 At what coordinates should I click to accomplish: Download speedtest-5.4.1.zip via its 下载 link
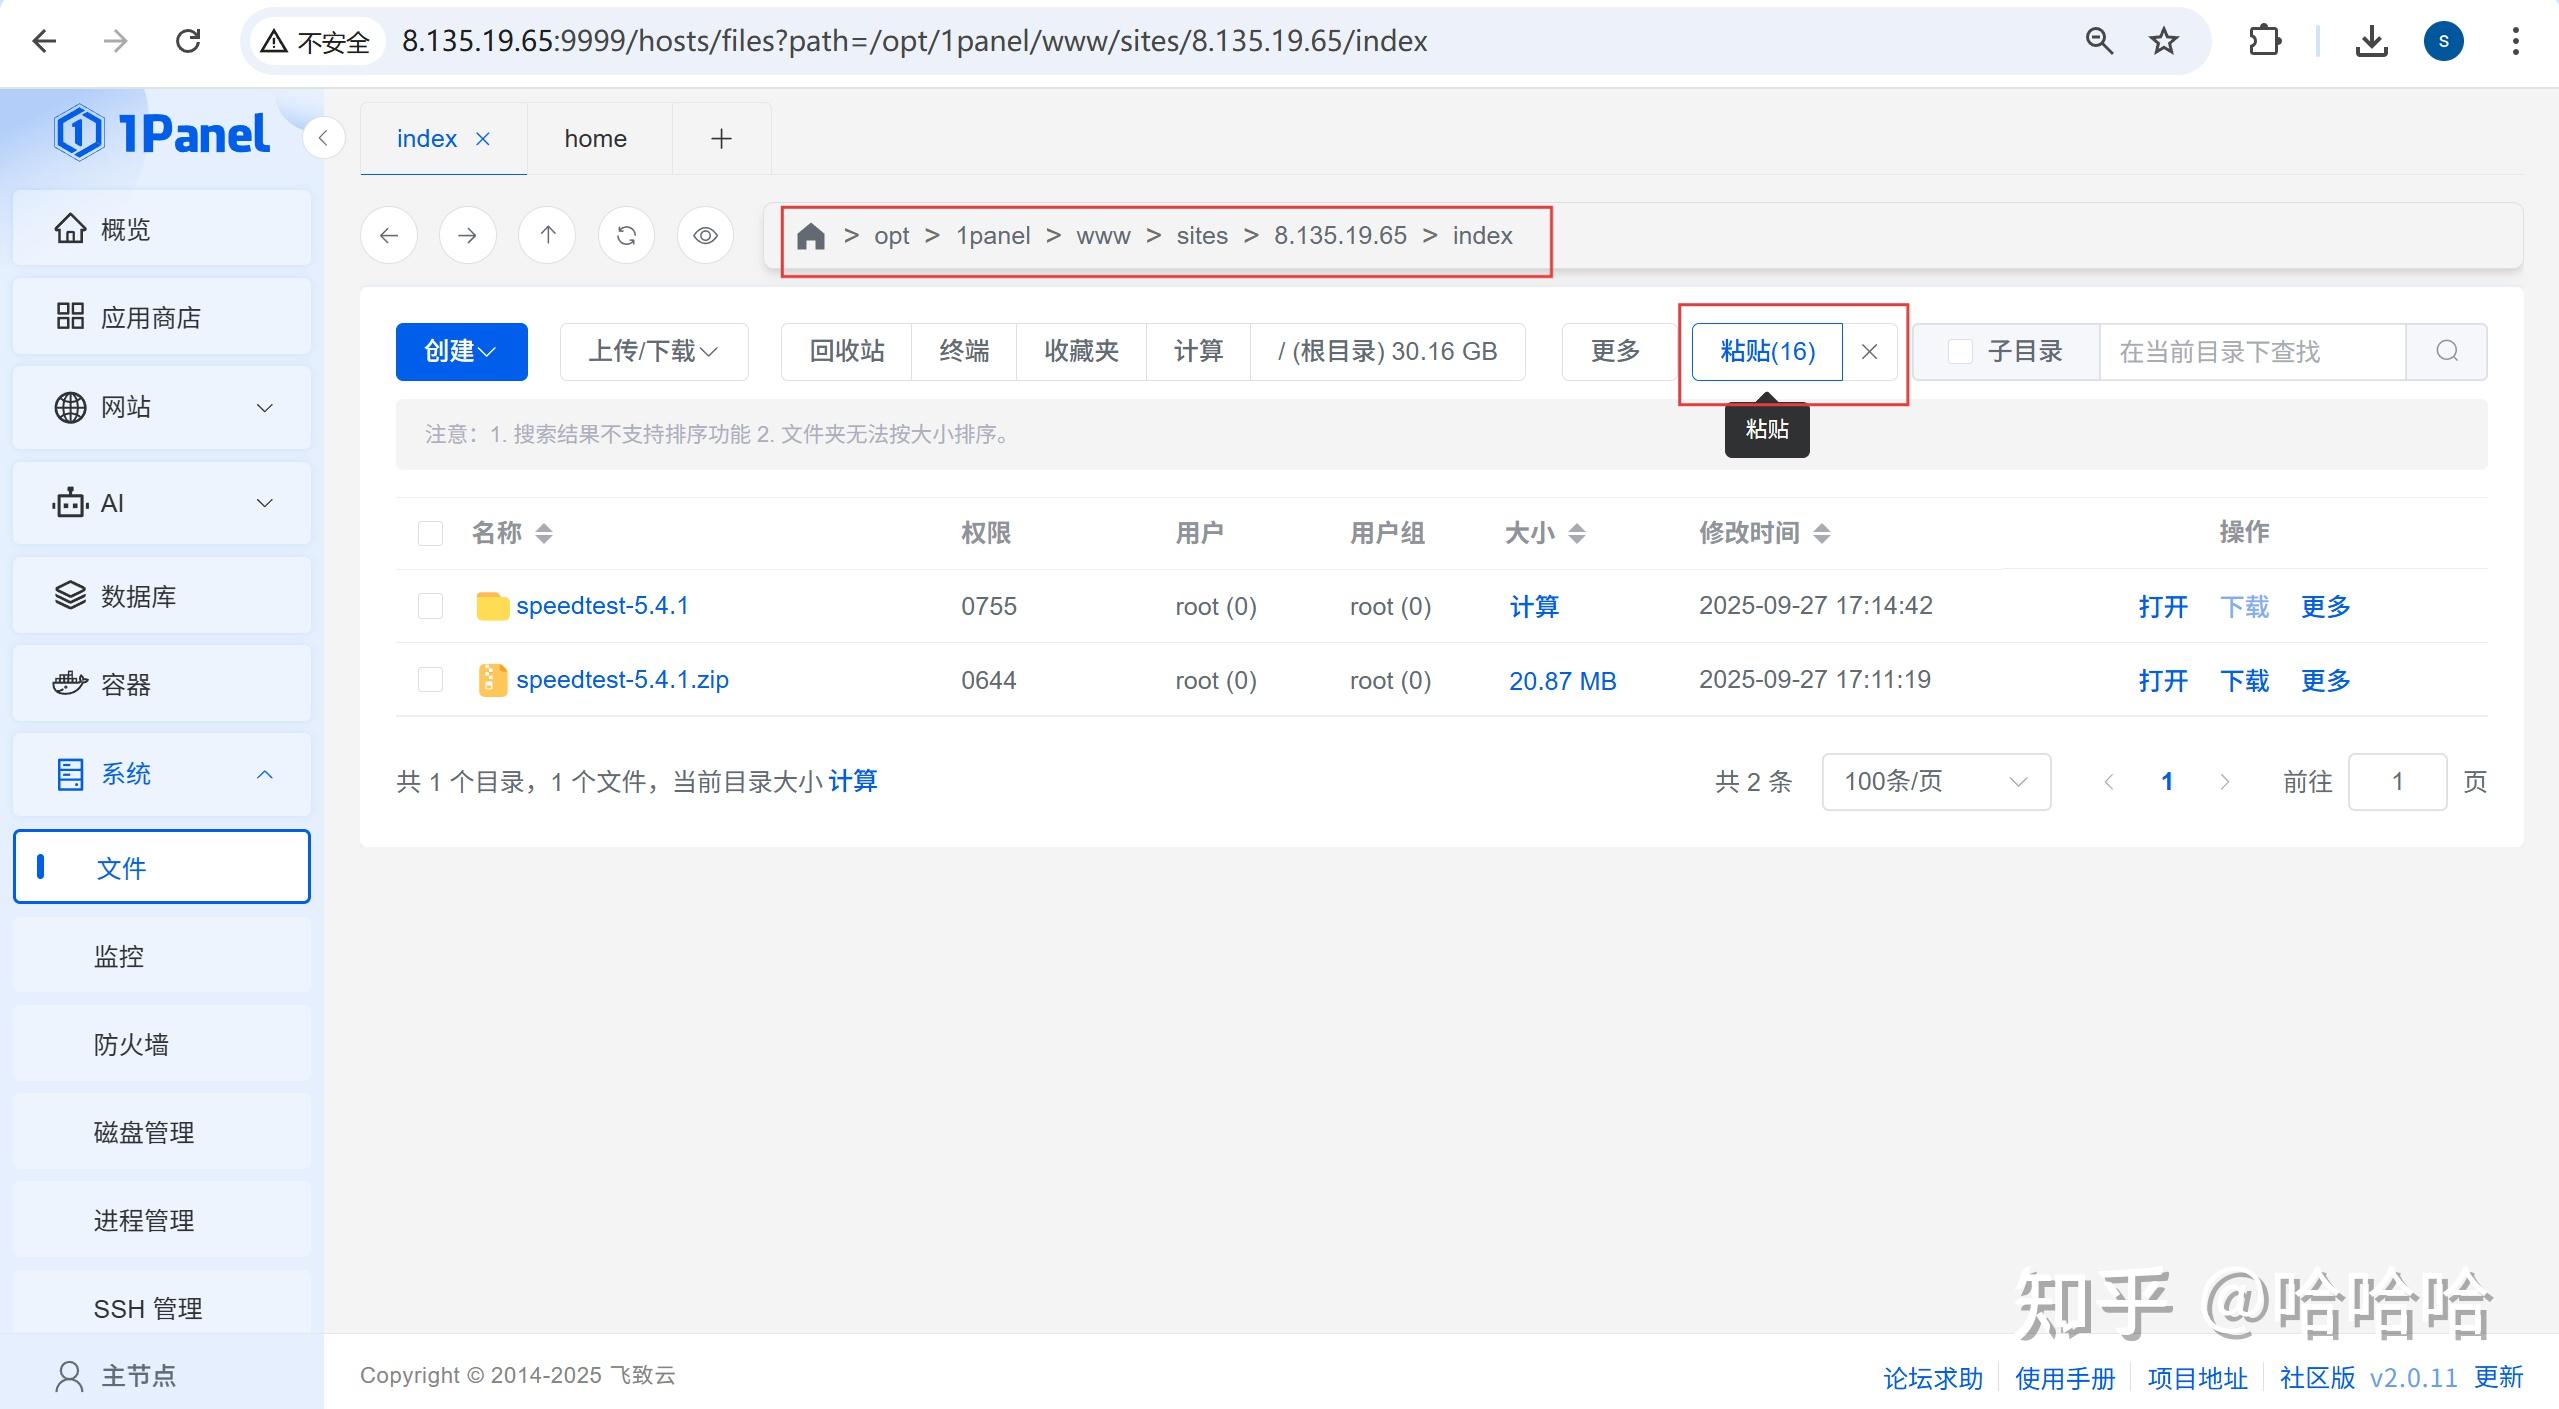2243,680
